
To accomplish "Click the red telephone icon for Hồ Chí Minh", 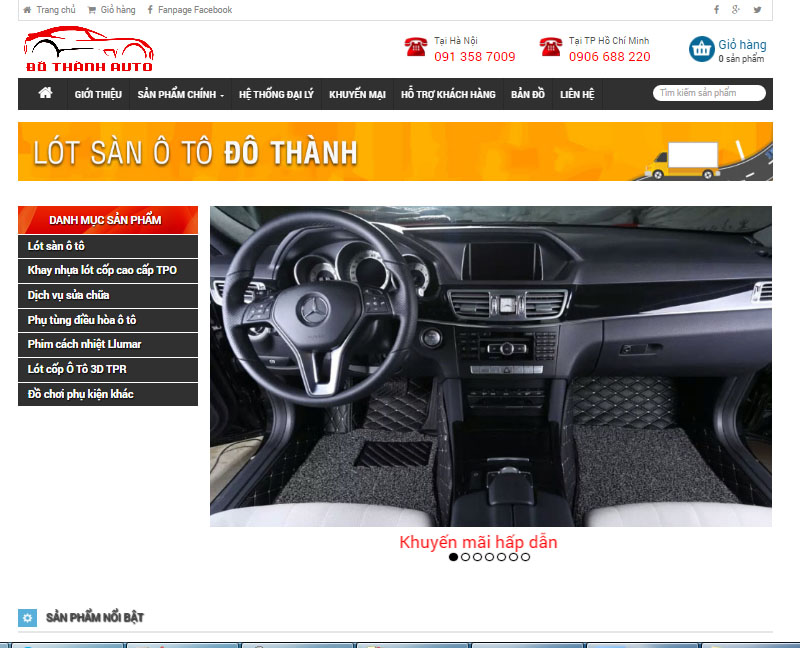I will click(551, 46).
